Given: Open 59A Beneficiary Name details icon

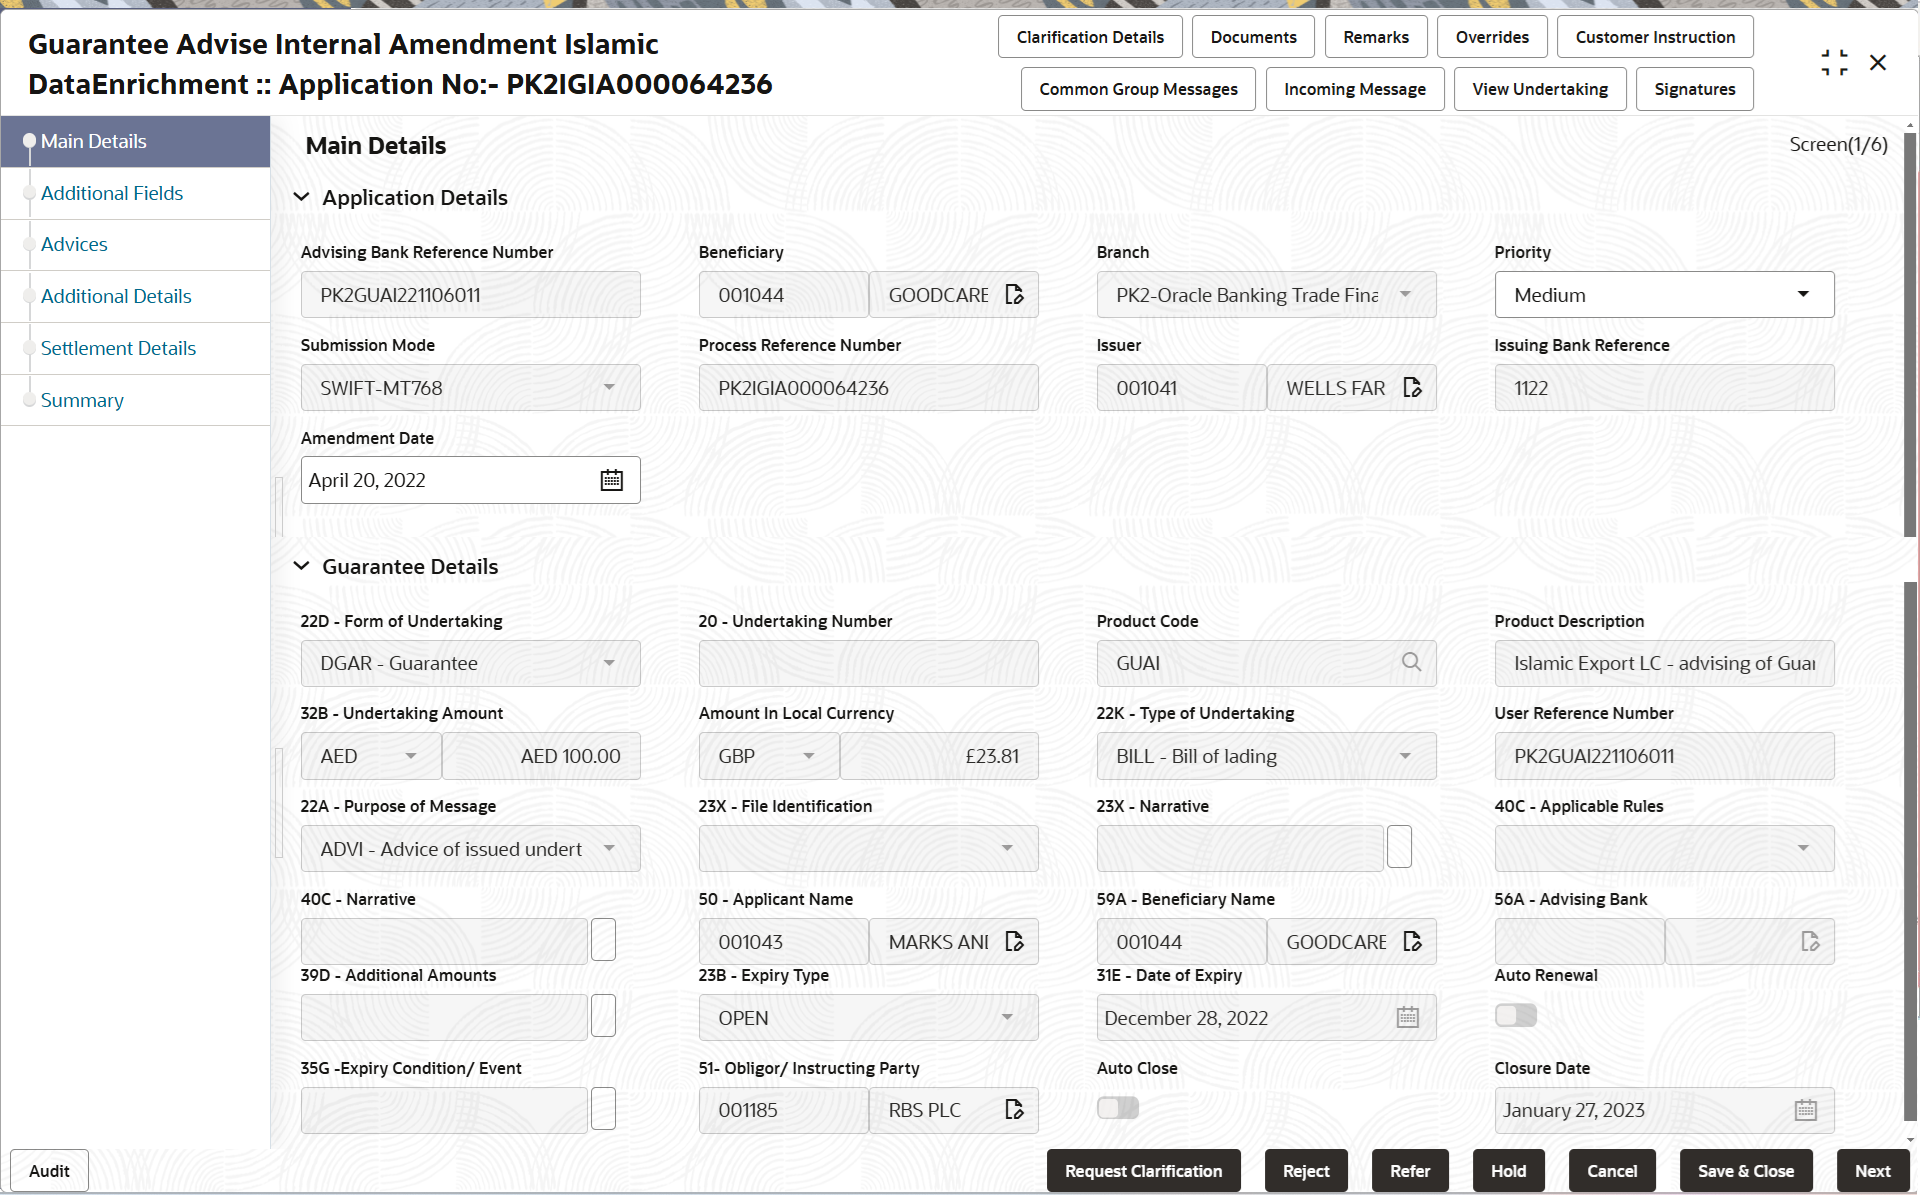Looking at the screenshot, I should coord(1412,942).
